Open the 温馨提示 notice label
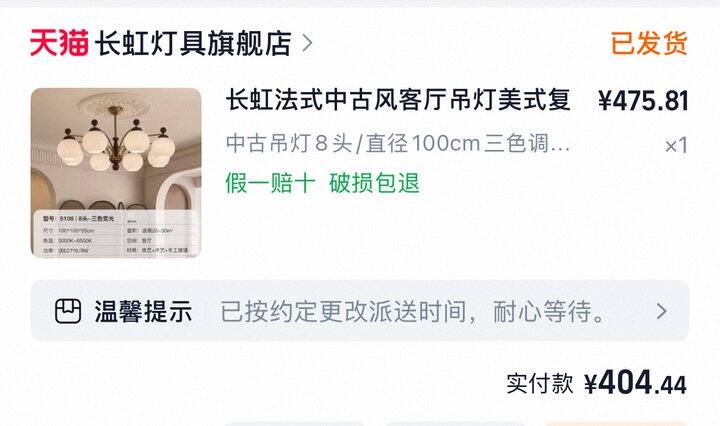The image size is (720, 426). click(143, 311)
